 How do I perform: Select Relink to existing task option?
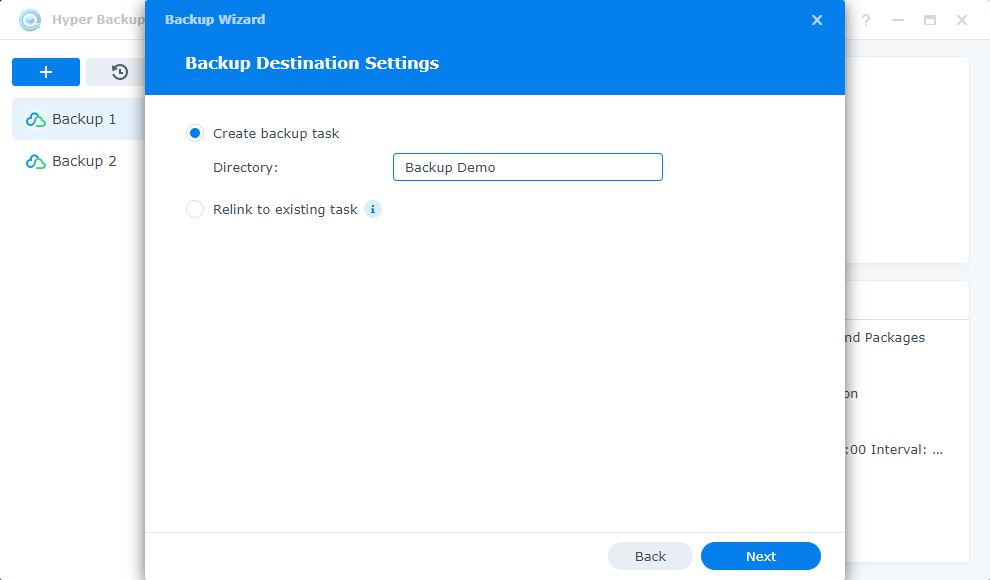coord(195,210)
